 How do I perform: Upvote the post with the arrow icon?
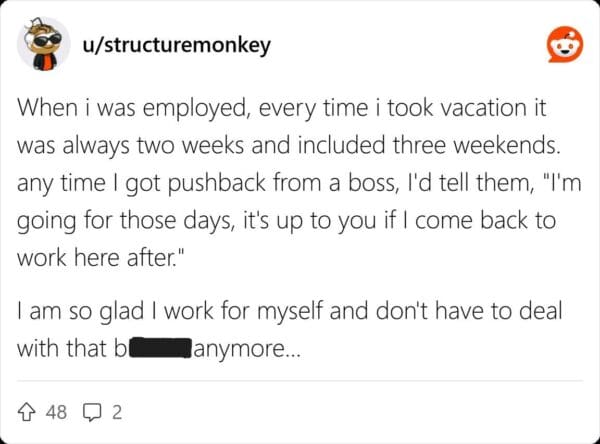tap(28, 409)
